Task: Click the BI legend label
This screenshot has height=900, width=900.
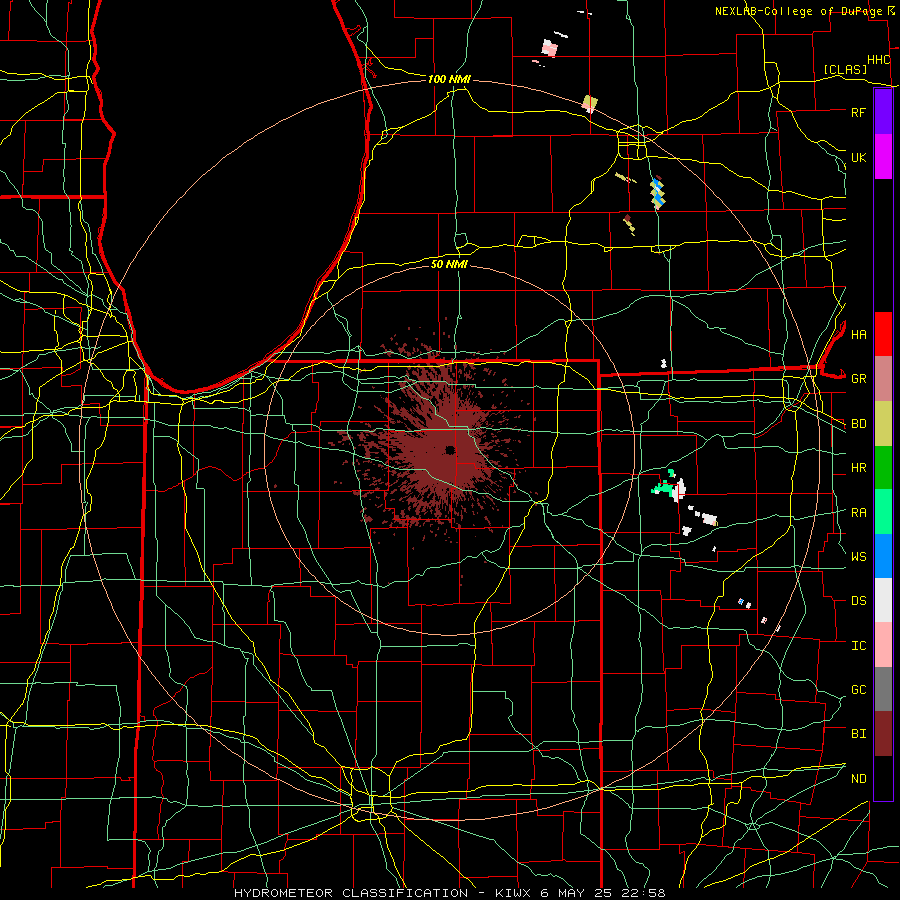Action: tap(858, 734)
